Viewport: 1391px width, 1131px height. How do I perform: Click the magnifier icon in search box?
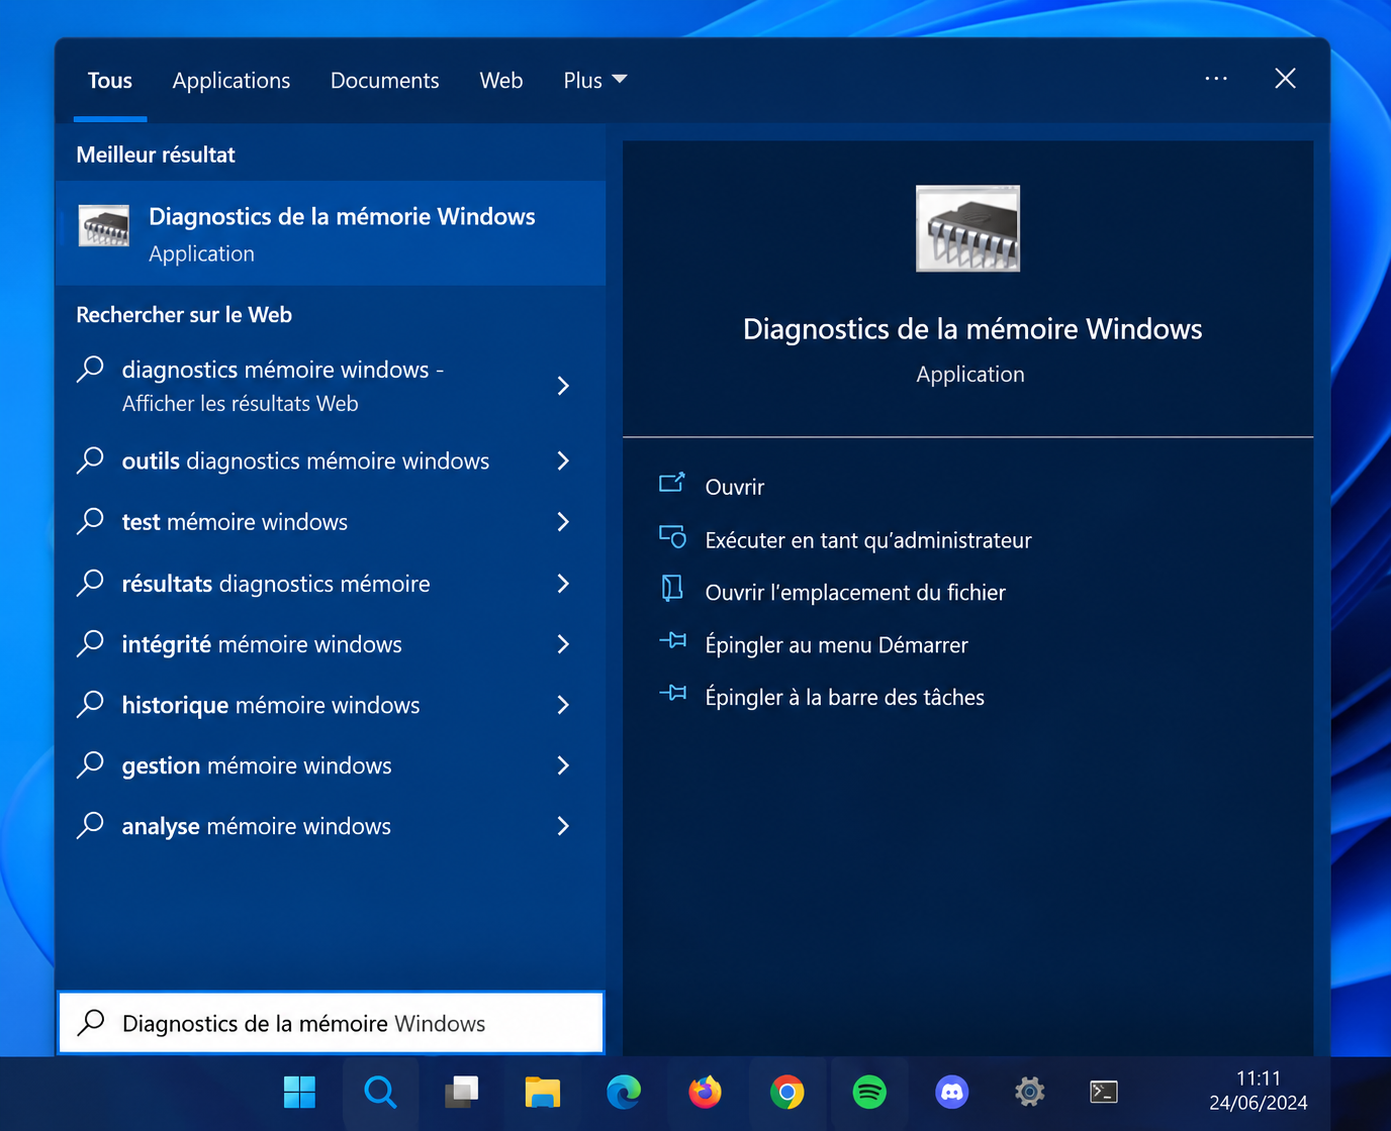[x=91, y=1022]
